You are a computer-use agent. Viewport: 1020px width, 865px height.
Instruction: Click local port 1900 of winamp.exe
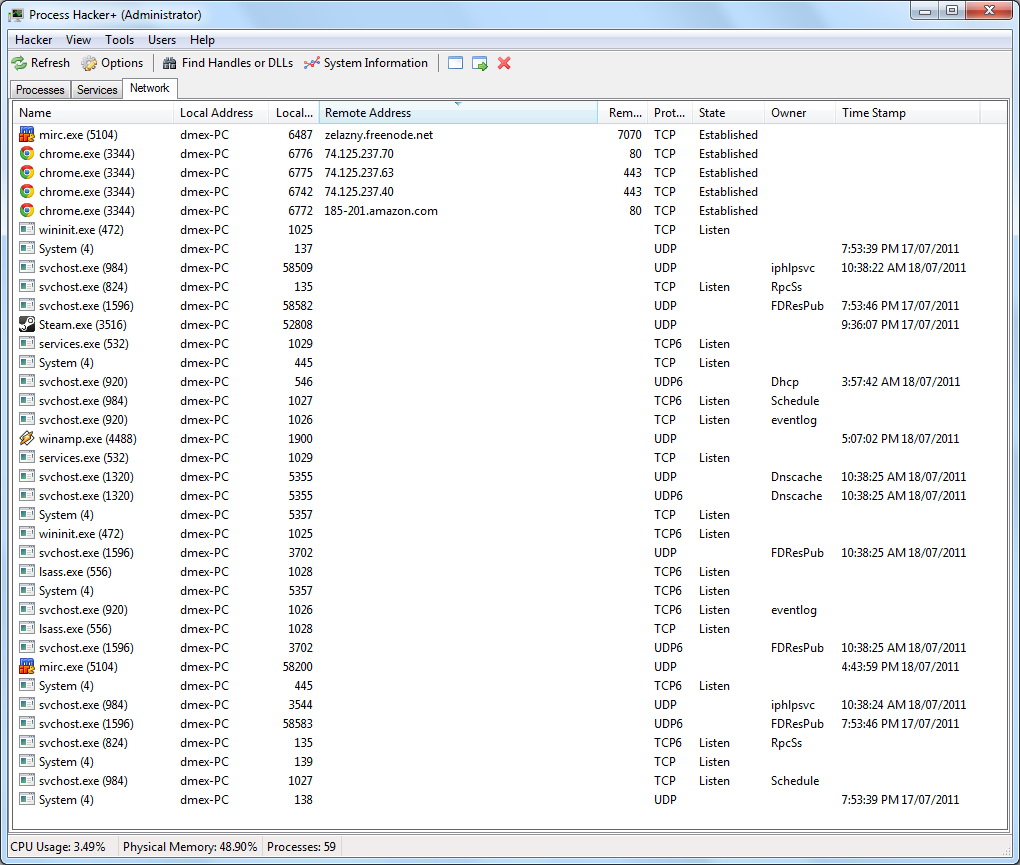coord(300,438)
